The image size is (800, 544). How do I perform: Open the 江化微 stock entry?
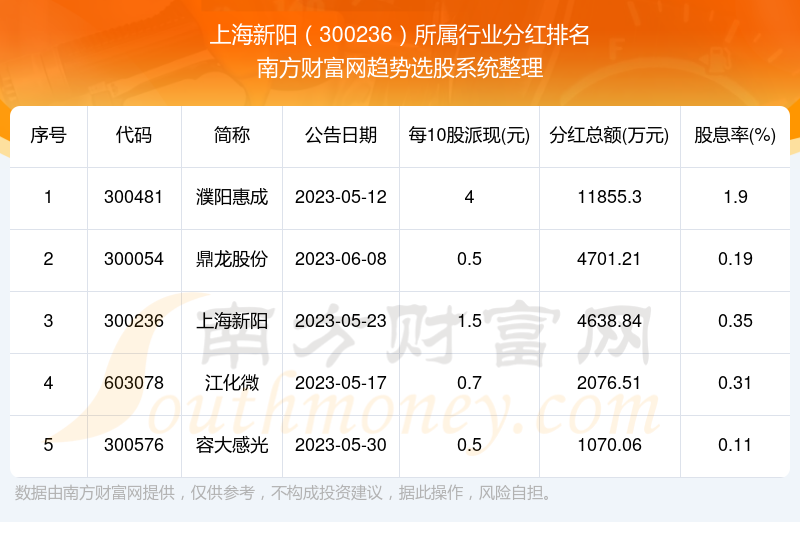(232, 383)
